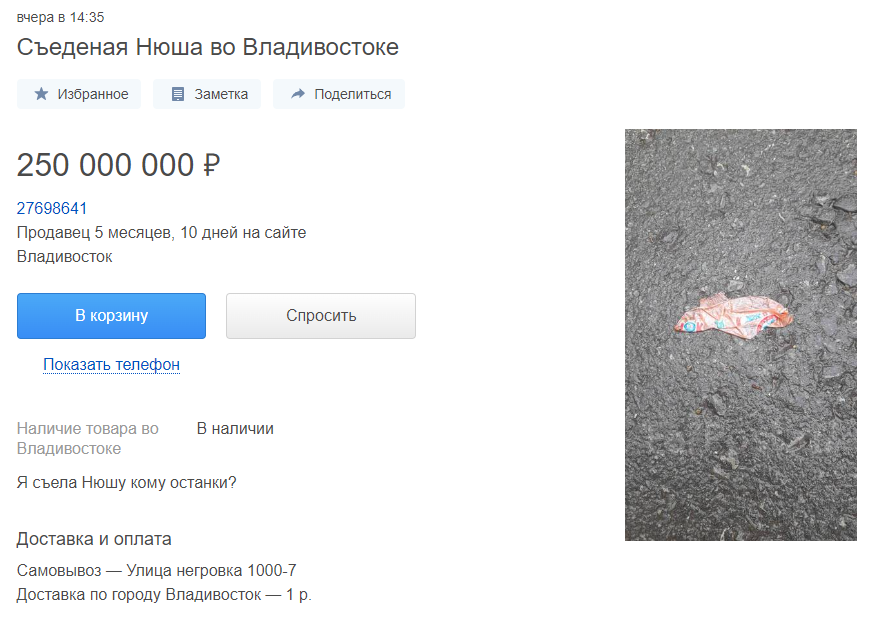Click the Владивосток city text under seller
Viewport: 878px width, 618px height.
point(64,256)
